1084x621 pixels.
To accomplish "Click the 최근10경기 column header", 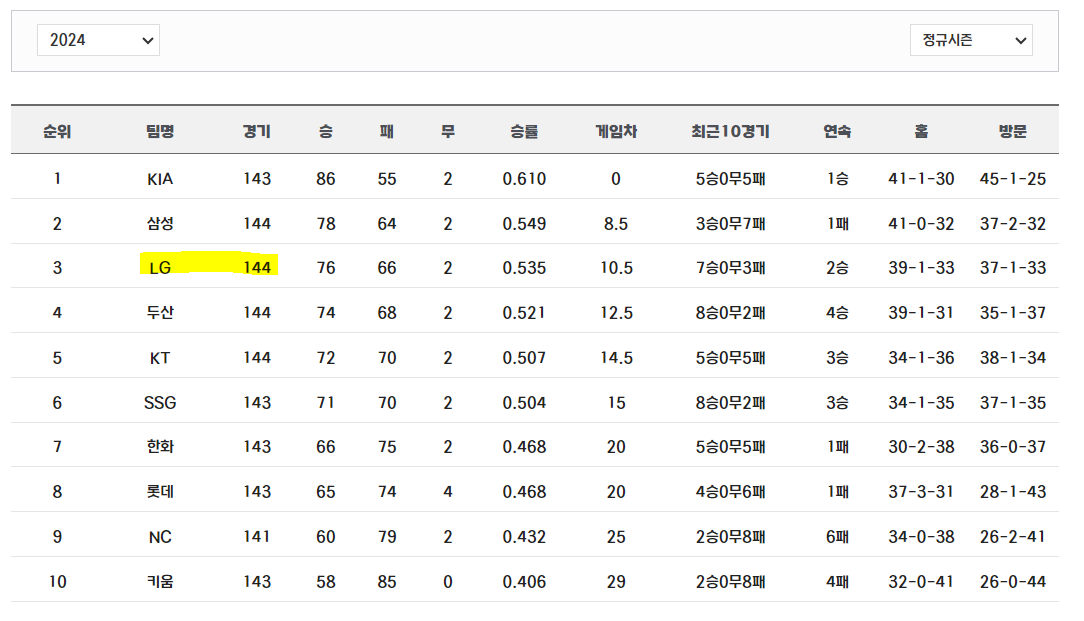I will pos(731,131).
